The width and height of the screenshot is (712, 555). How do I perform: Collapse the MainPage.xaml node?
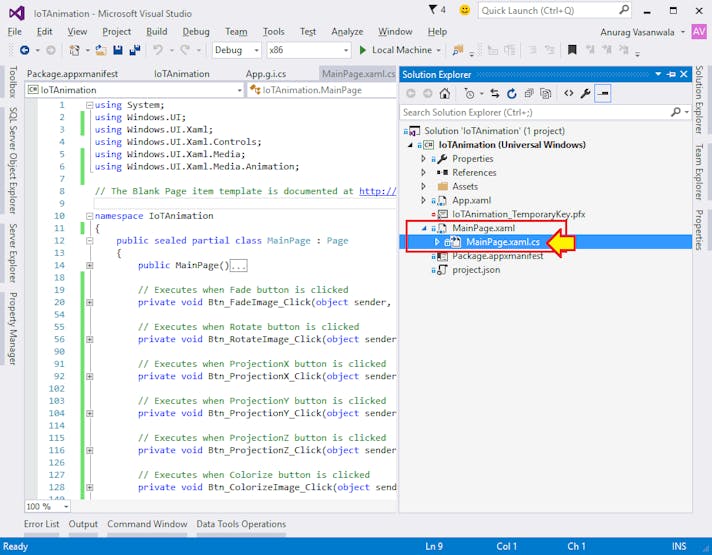pyautogui.click(x=424, y=228)
